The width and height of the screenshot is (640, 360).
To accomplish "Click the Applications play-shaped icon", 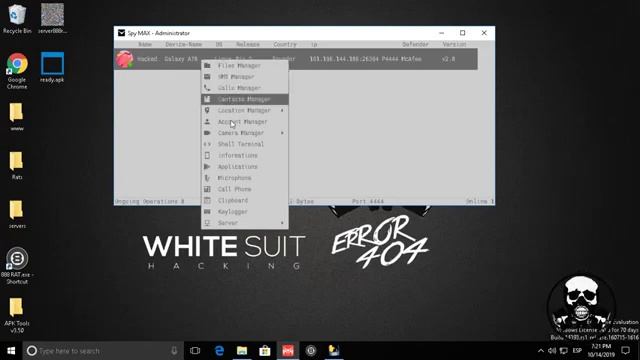I will coord(207,167).
